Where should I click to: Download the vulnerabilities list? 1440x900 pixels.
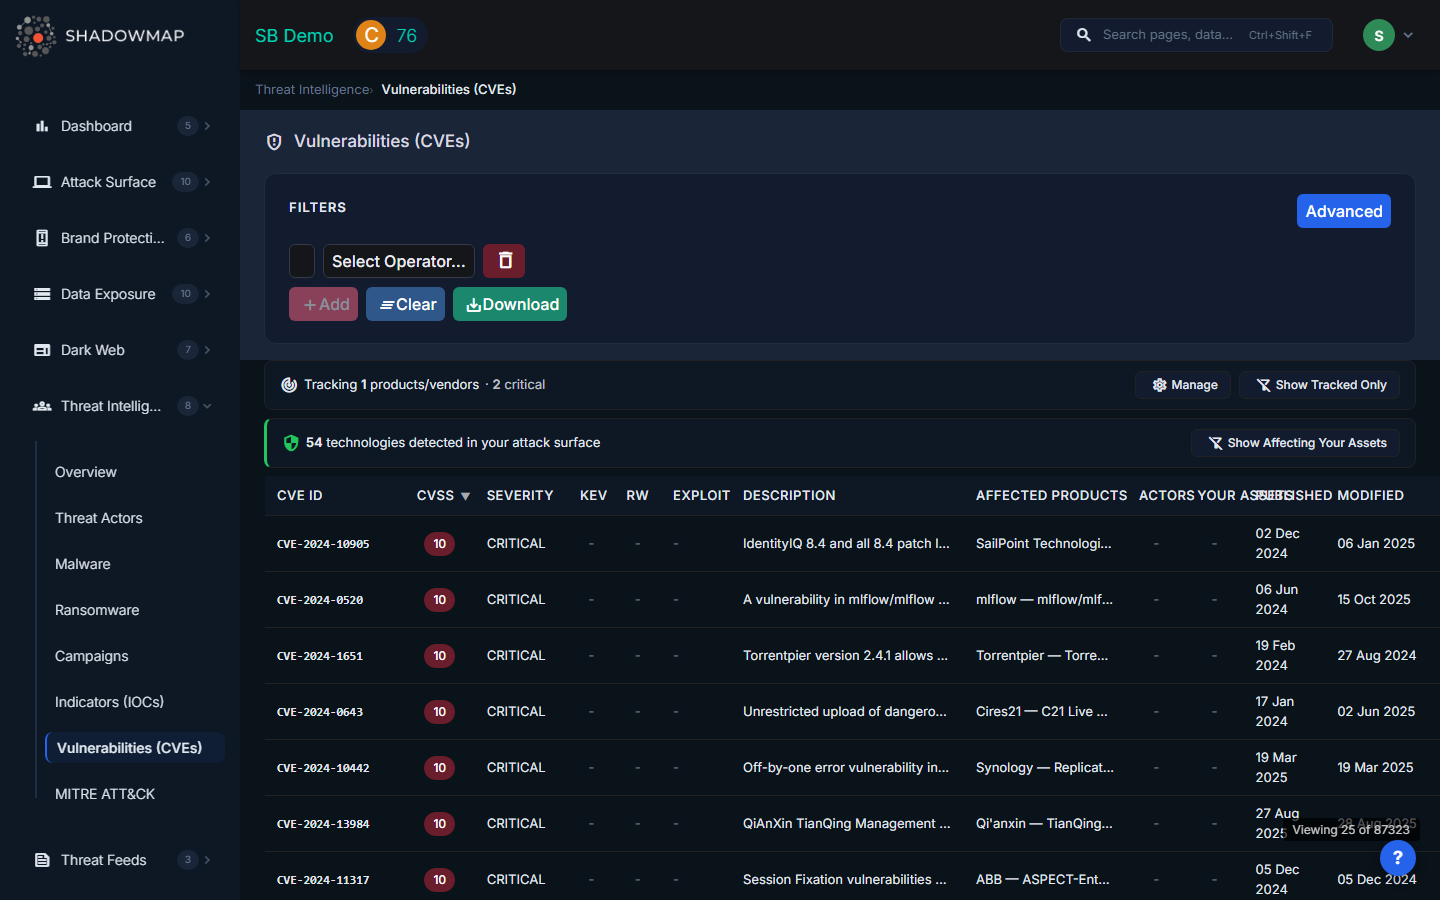click(x=510, y=304)
